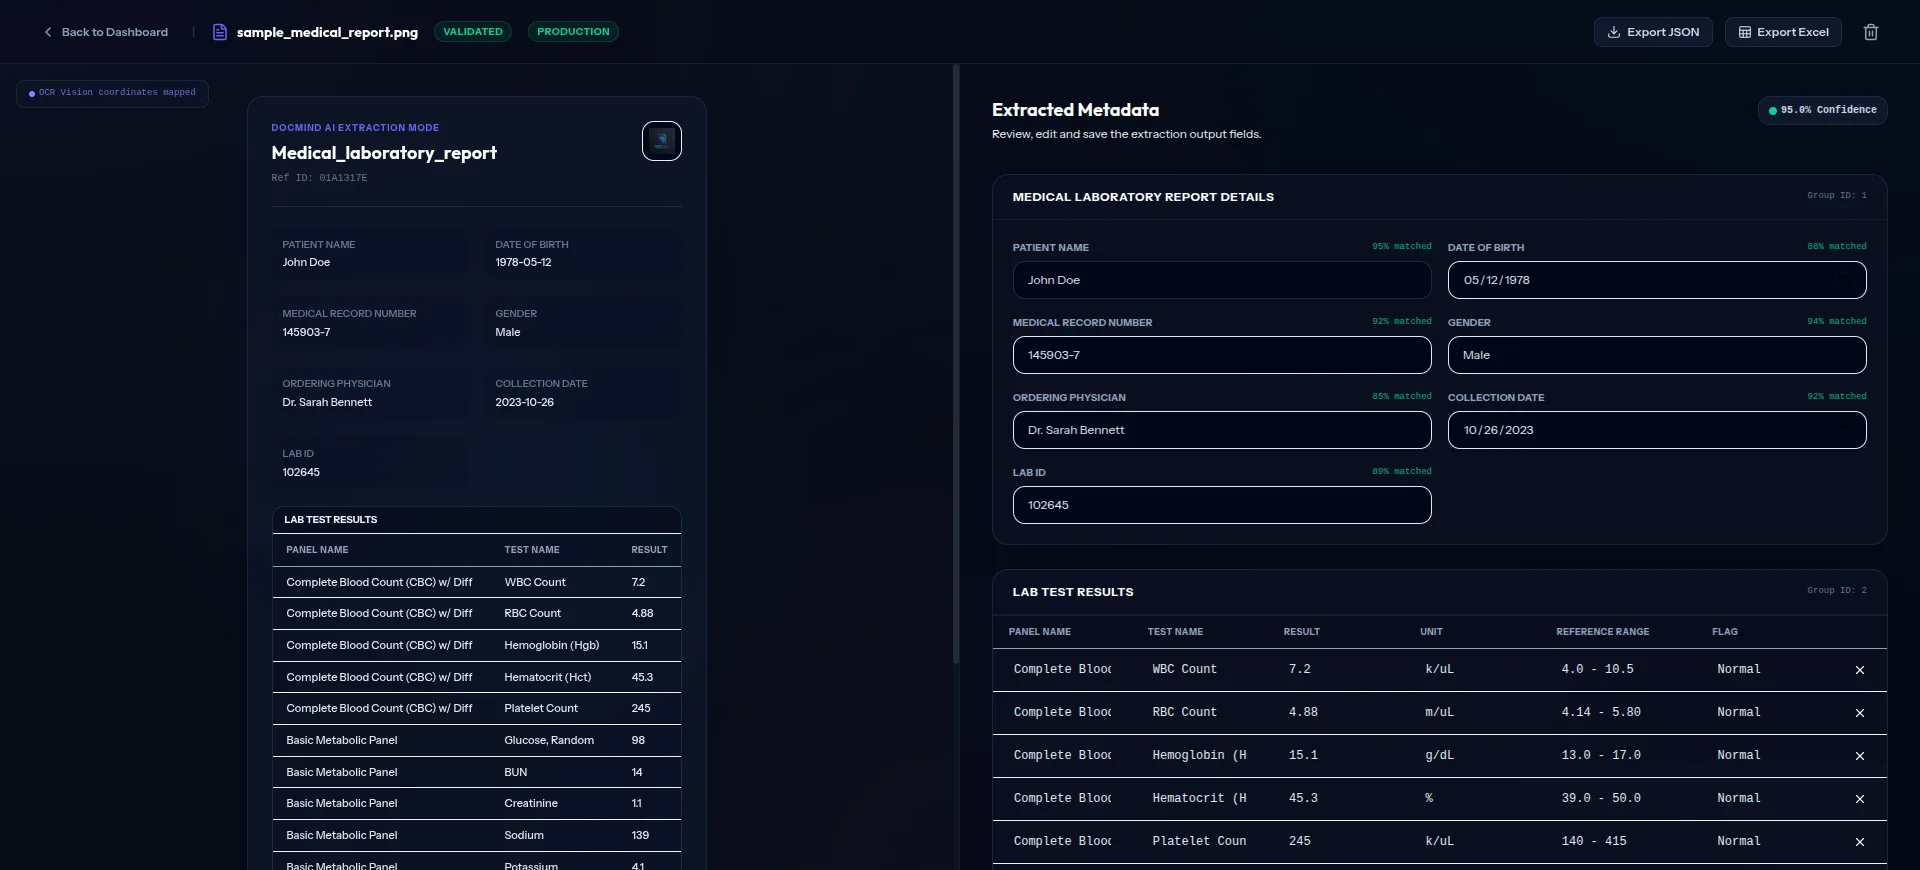Viewport: 1920px width, 870px height.
Task: Edit reference range 4.14 - 5.80
Action: coord(1616,712)
